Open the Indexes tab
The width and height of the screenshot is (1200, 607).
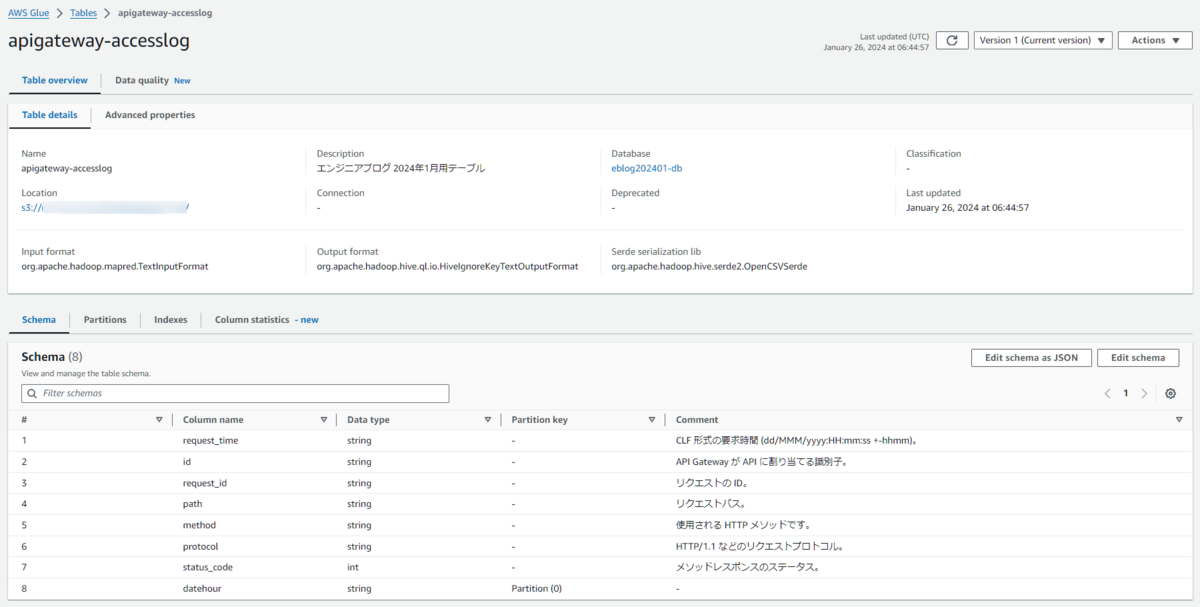point(170,320)
